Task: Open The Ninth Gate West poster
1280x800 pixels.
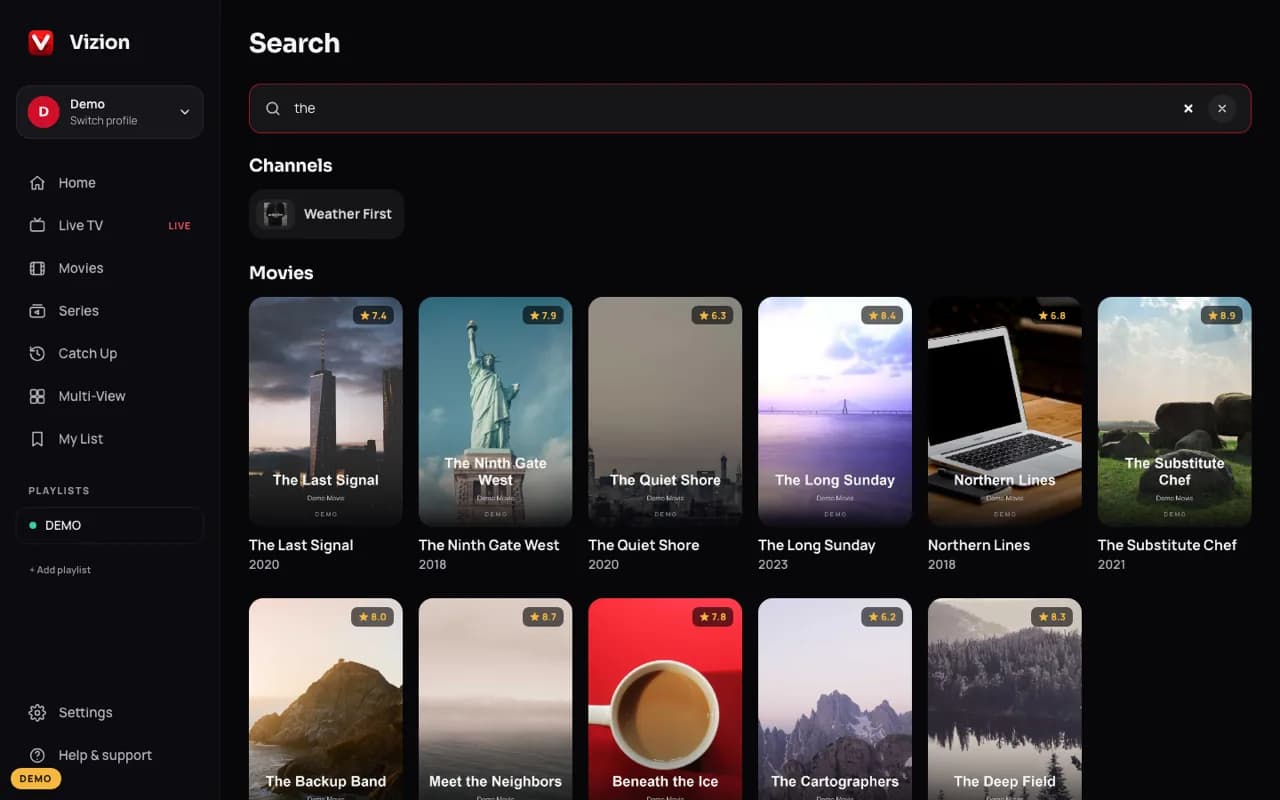Action: click(496, 412)
